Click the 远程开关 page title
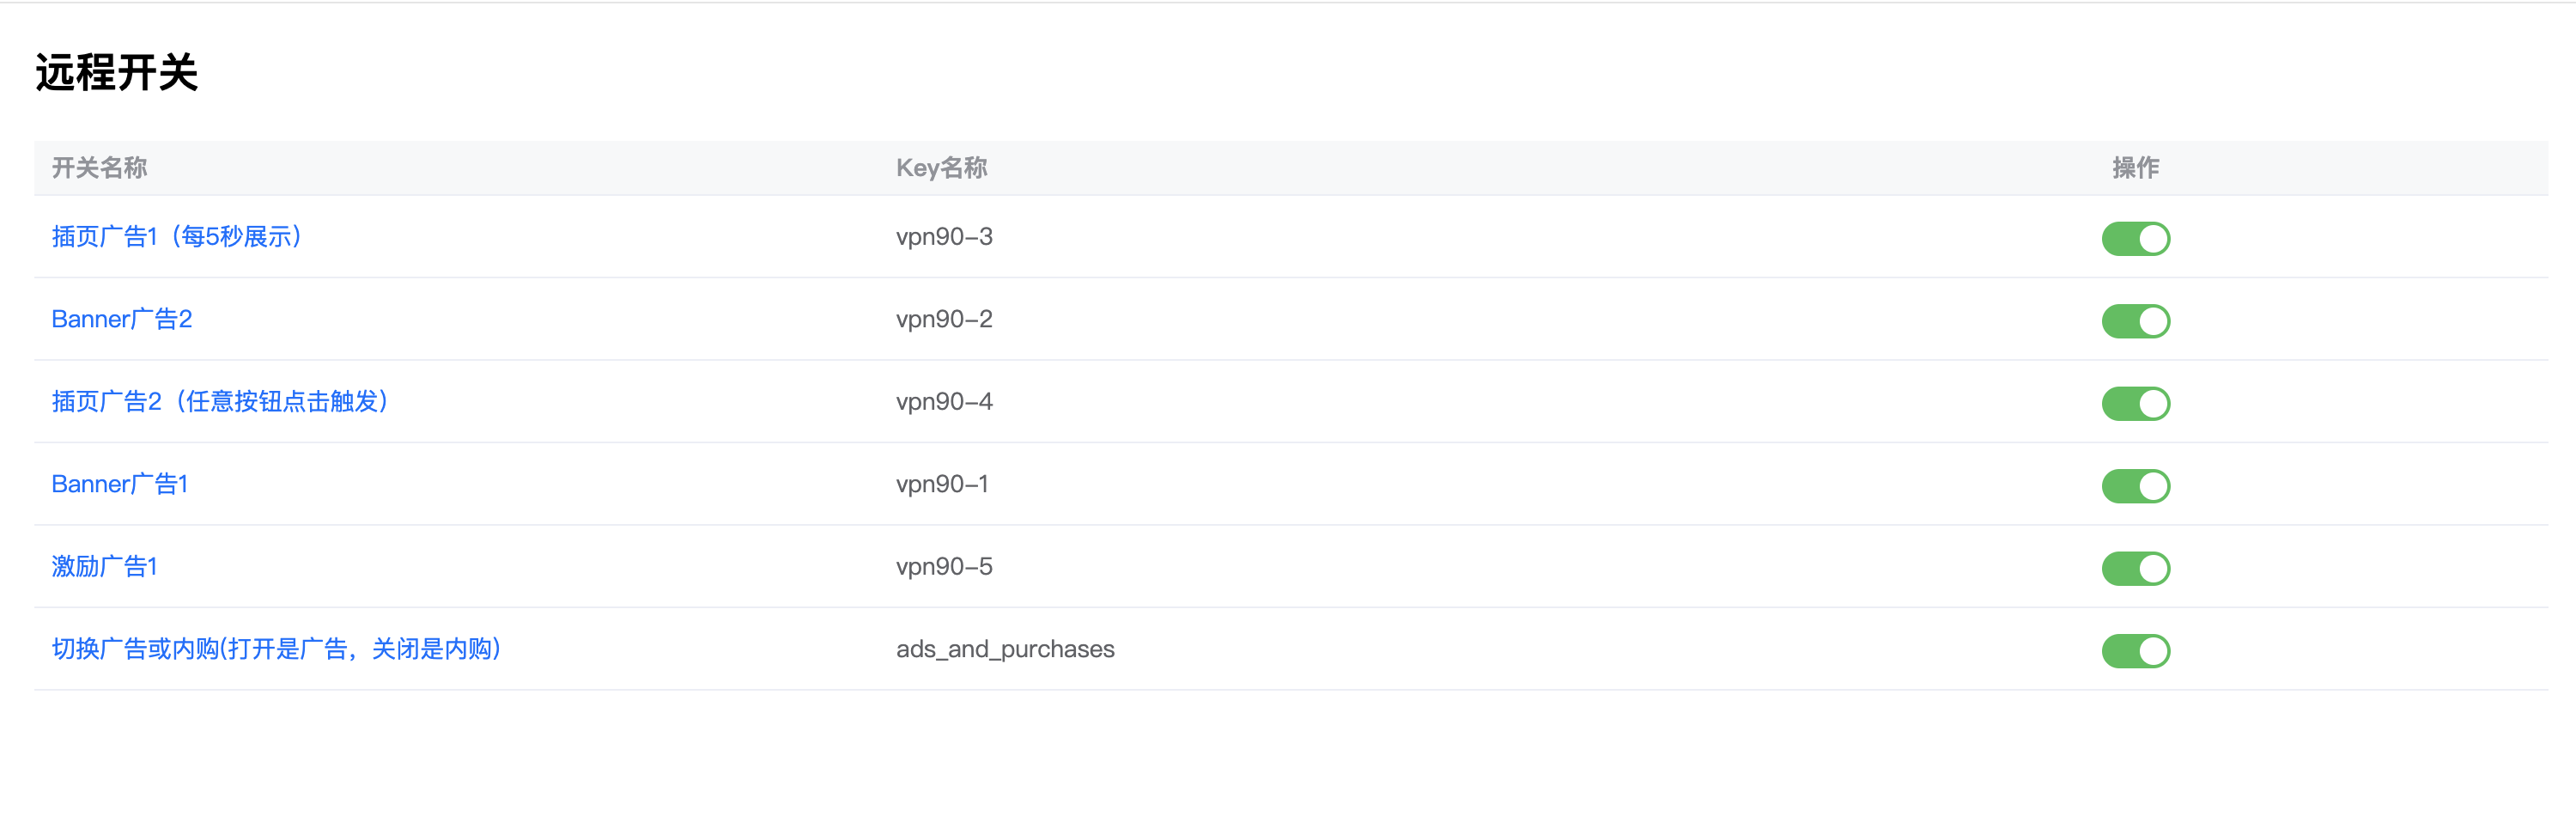Screen dimensions: 2576x835 pyautogui.click(x=117, y=73)
